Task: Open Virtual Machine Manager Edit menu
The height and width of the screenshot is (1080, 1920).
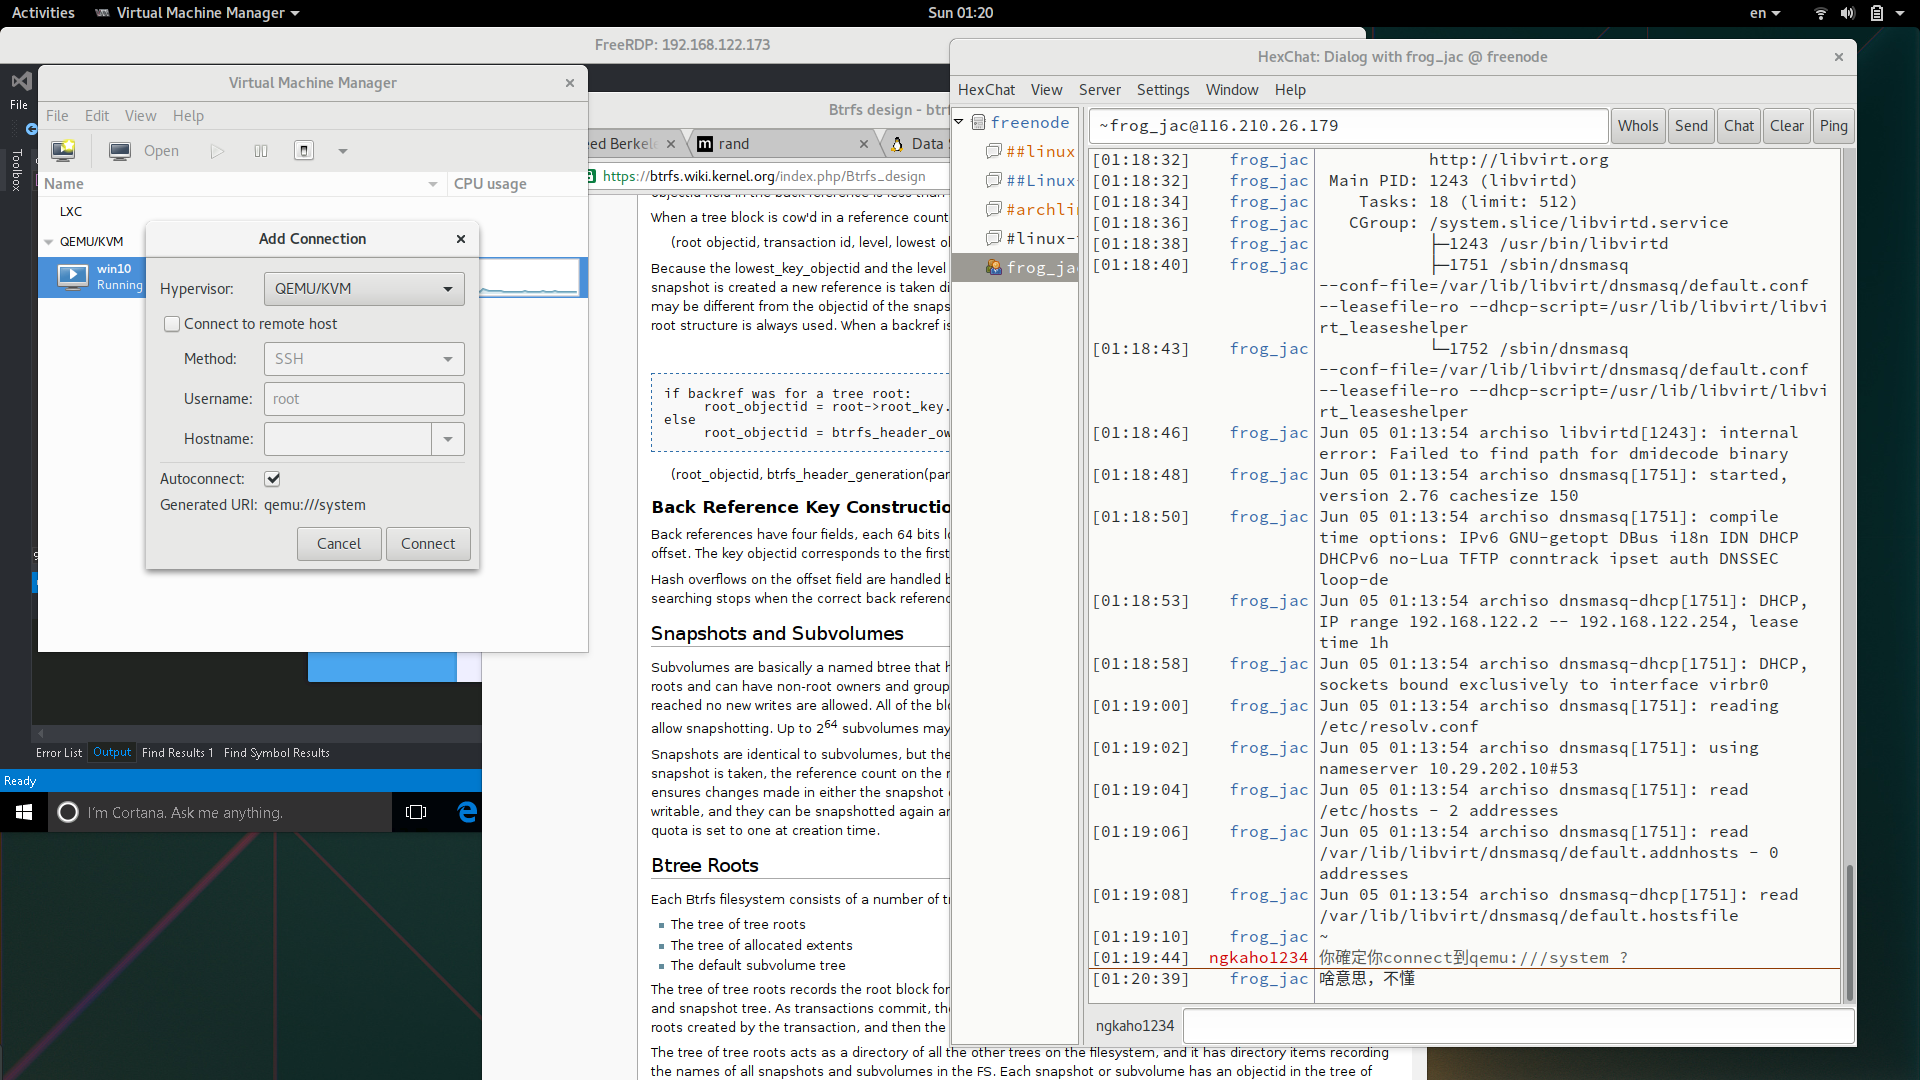Action: pos(97,116)
